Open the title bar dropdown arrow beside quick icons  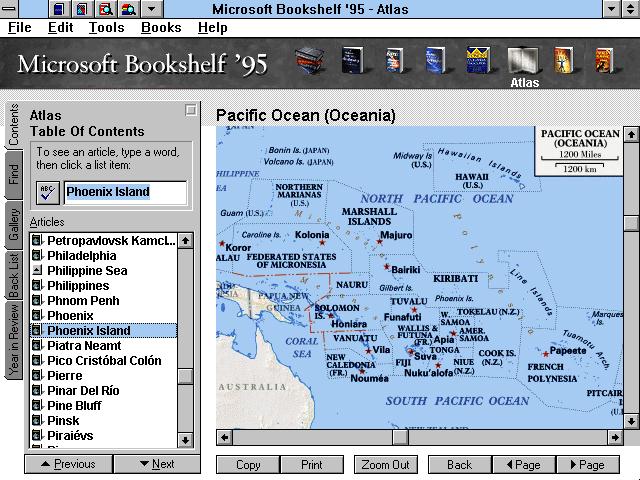click(151, 9)
